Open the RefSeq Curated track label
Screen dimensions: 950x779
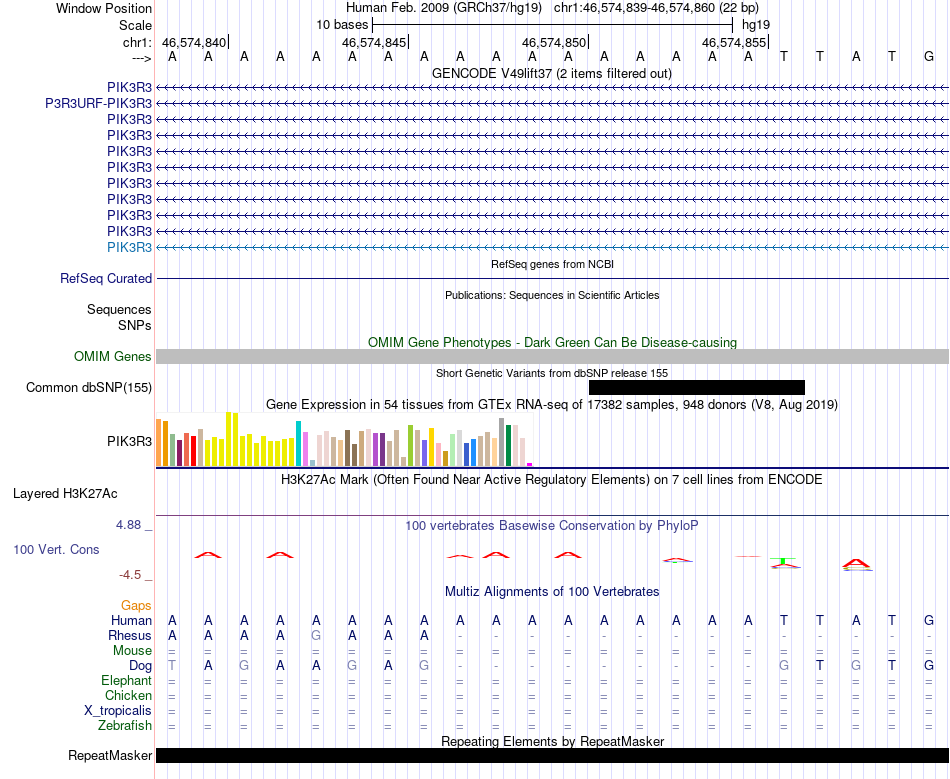[x=105, y=279]
